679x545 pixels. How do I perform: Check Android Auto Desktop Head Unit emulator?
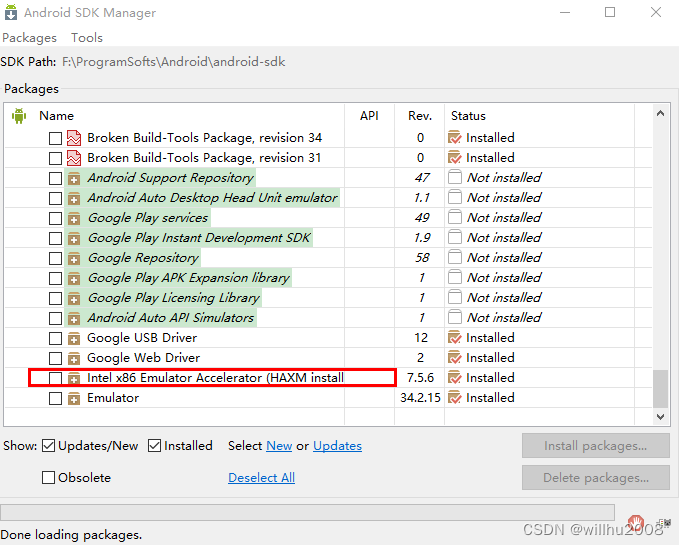[x=55, y=198]
